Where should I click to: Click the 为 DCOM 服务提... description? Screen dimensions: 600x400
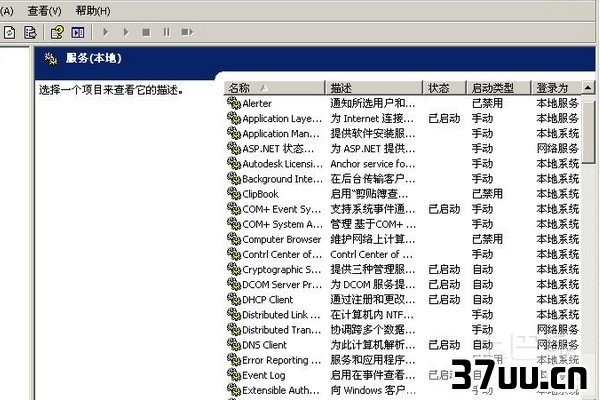(x=373, y=285)
